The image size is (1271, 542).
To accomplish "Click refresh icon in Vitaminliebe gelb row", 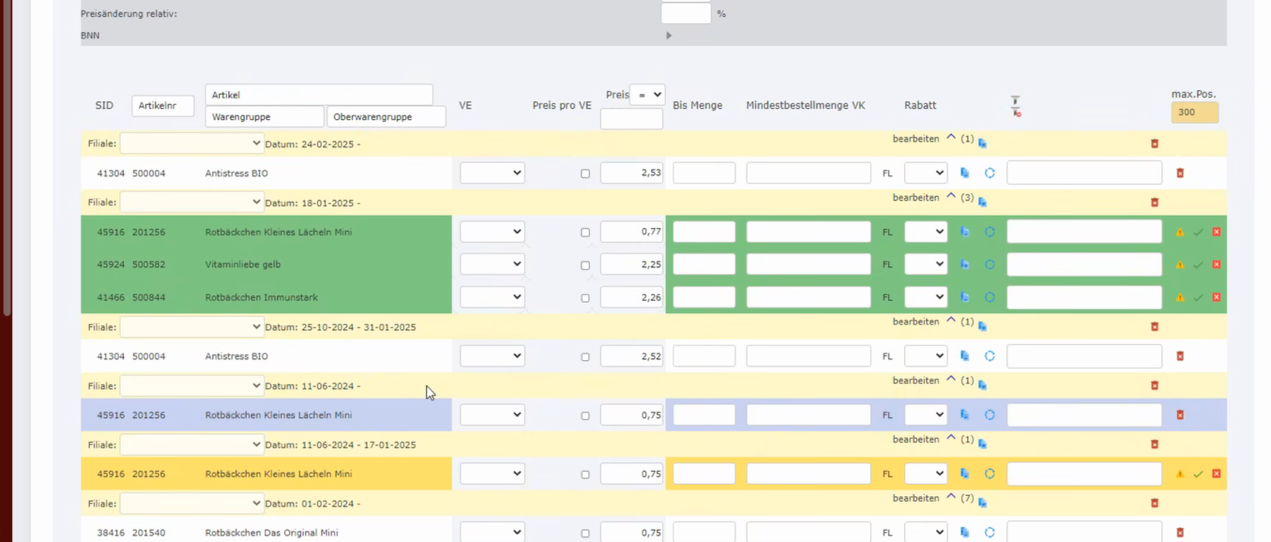I will click(989, 265).
